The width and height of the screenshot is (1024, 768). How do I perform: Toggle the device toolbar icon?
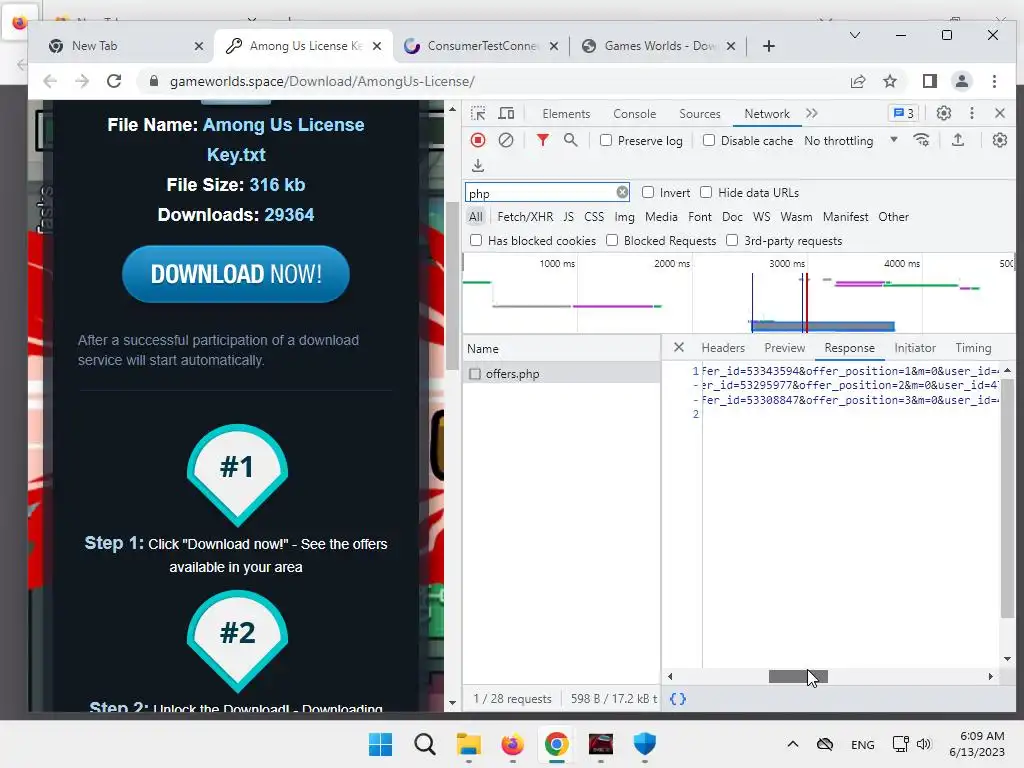pos(506,114)
